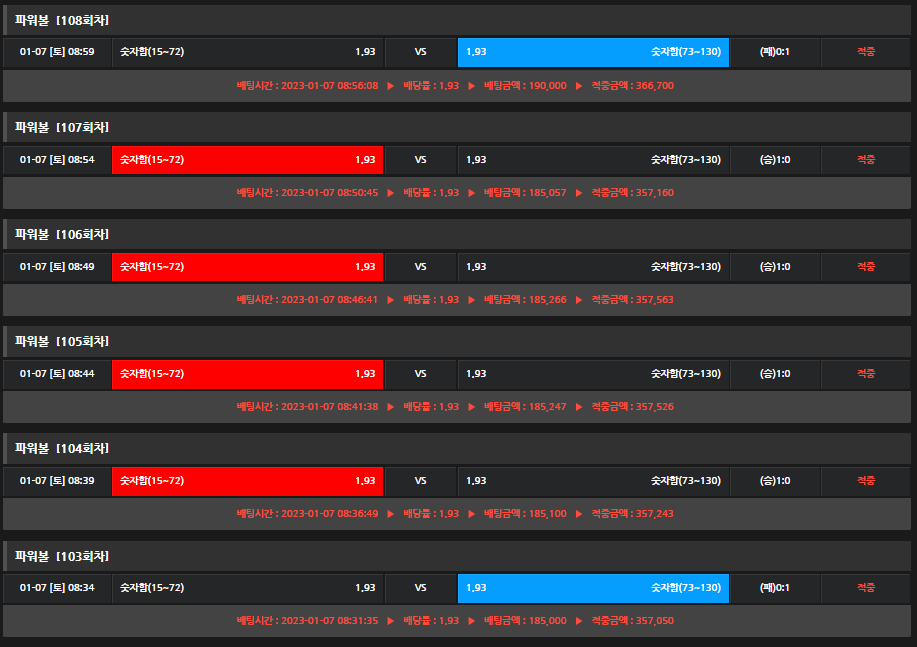Click the 01-07 [토] 08:39 date cell

click(x=57, y=481)
